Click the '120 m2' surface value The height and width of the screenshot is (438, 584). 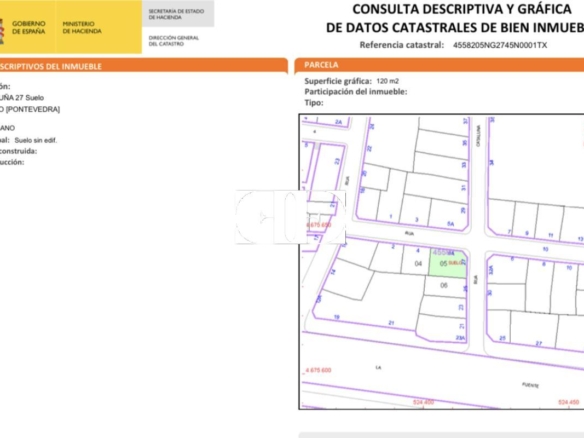click(x=388, y=81)
